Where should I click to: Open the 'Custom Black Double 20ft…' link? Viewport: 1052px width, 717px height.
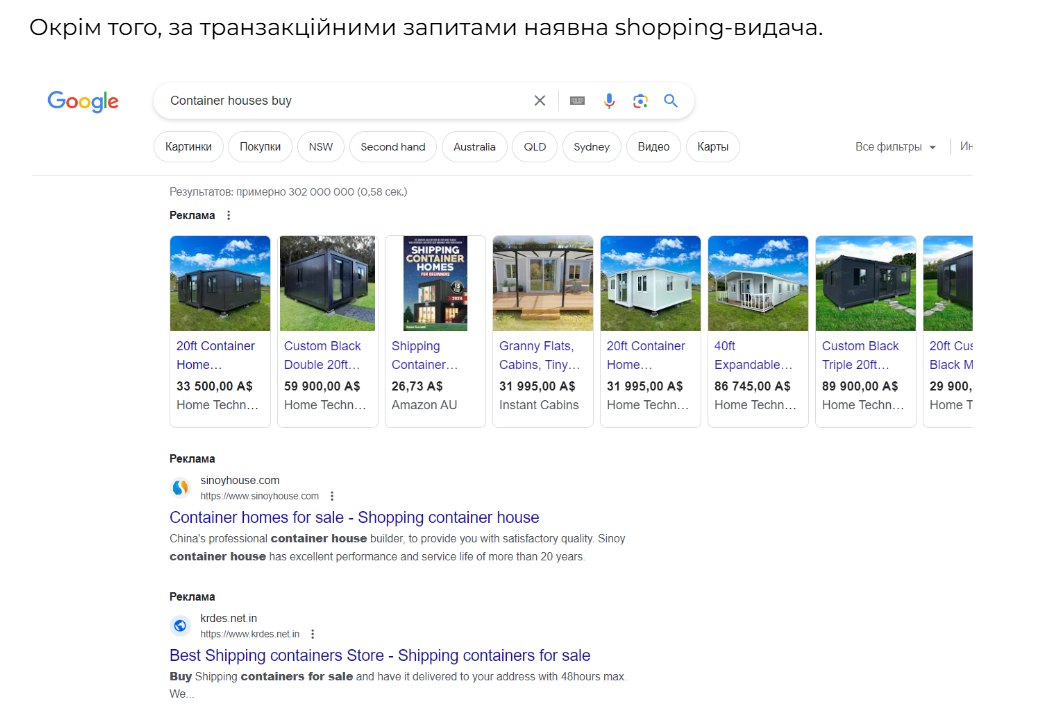pos(323,355)
